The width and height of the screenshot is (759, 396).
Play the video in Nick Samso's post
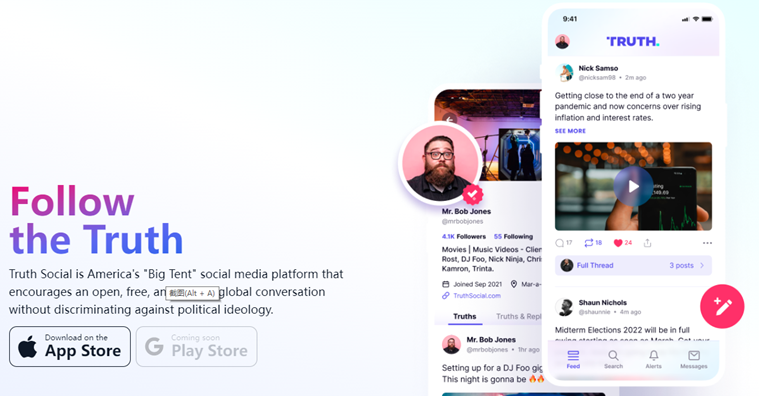click(633, 186)
